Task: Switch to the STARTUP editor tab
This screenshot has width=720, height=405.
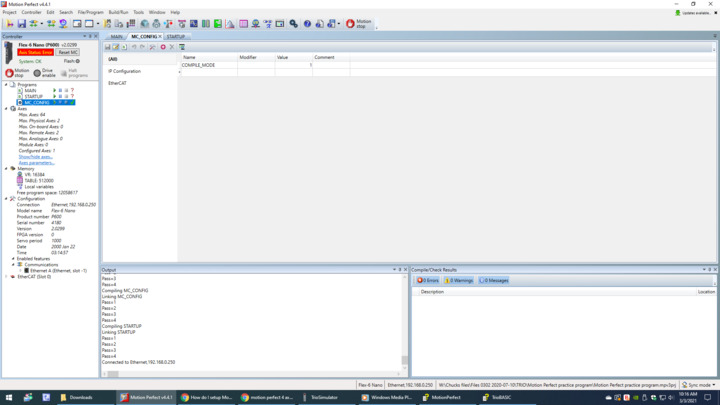Action: [x=175, y=36]
